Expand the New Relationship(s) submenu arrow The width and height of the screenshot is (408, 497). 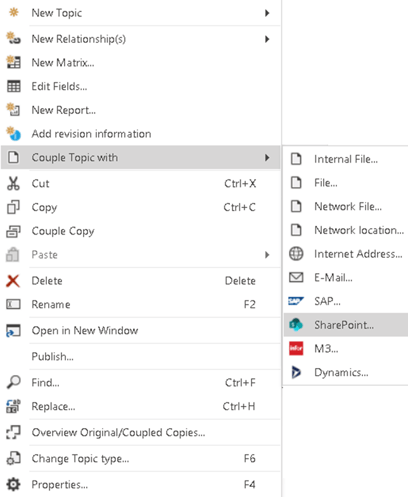[x=267, y=39]
